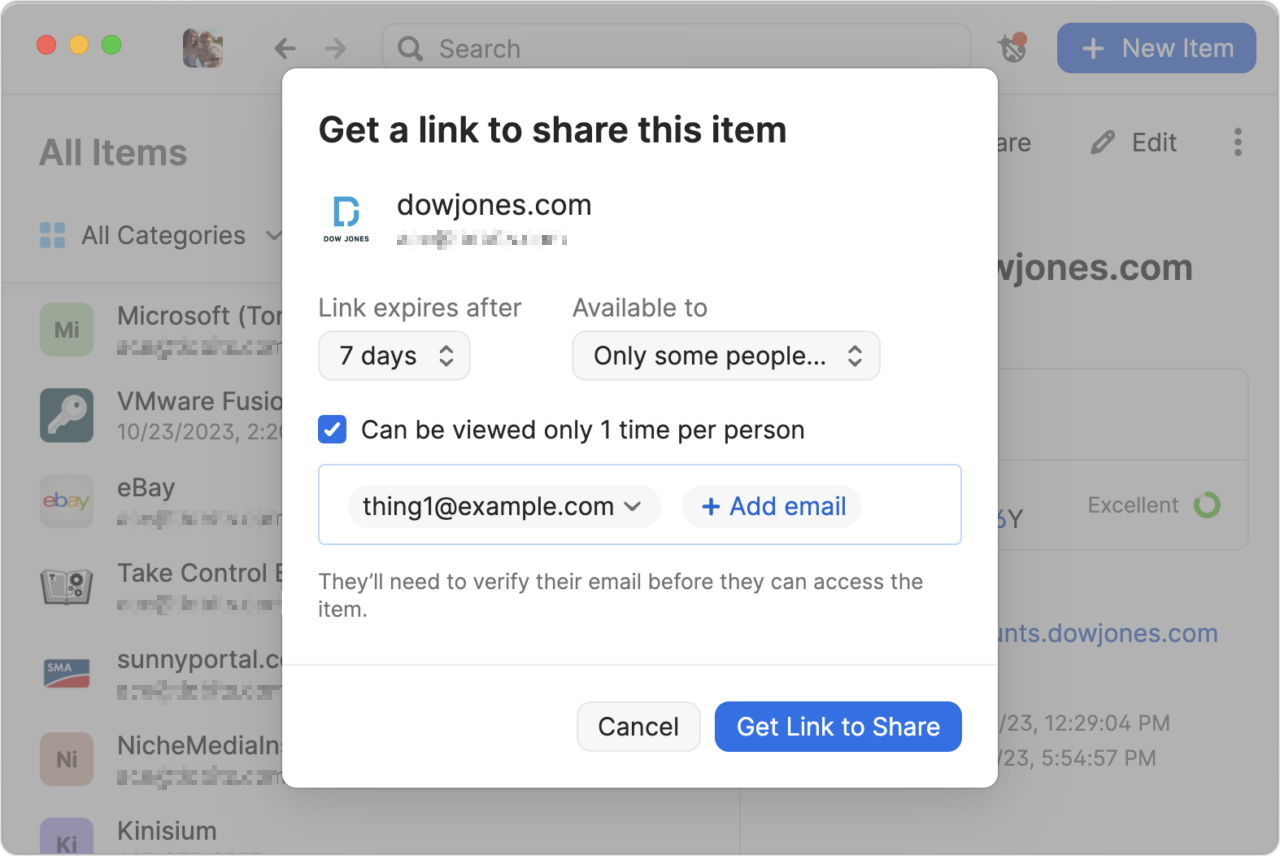Open the Link expires after dropdown

pos(394,356)
